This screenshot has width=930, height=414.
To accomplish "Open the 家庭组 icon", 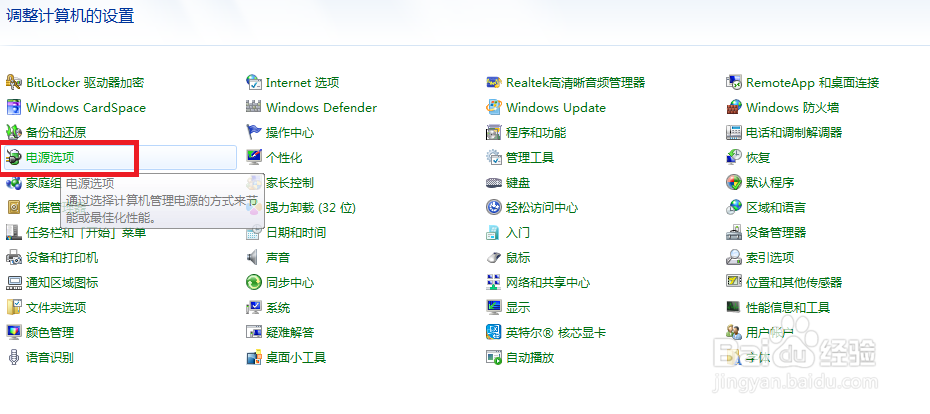I will pyautogui.click(x=14, y=182).
